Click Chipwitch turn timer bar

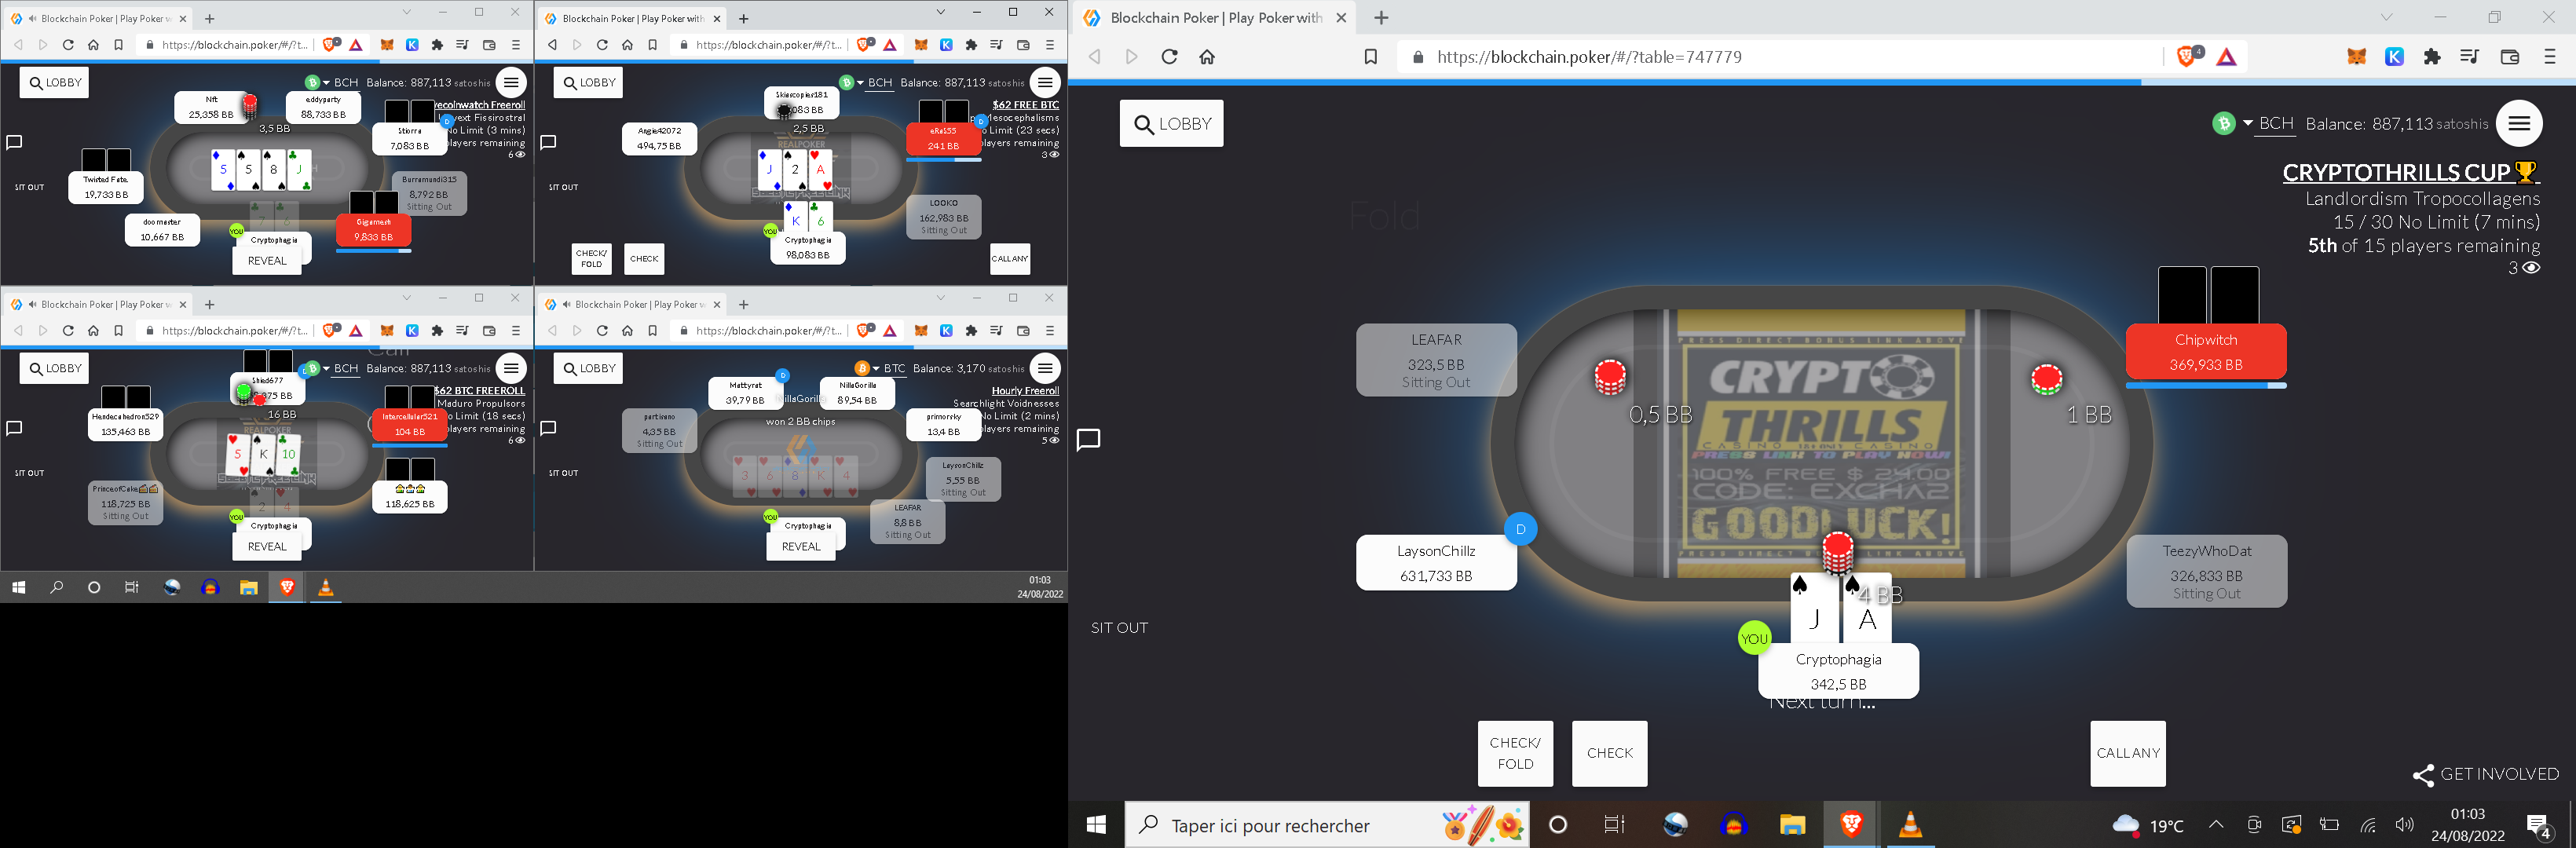(2206, 385)
